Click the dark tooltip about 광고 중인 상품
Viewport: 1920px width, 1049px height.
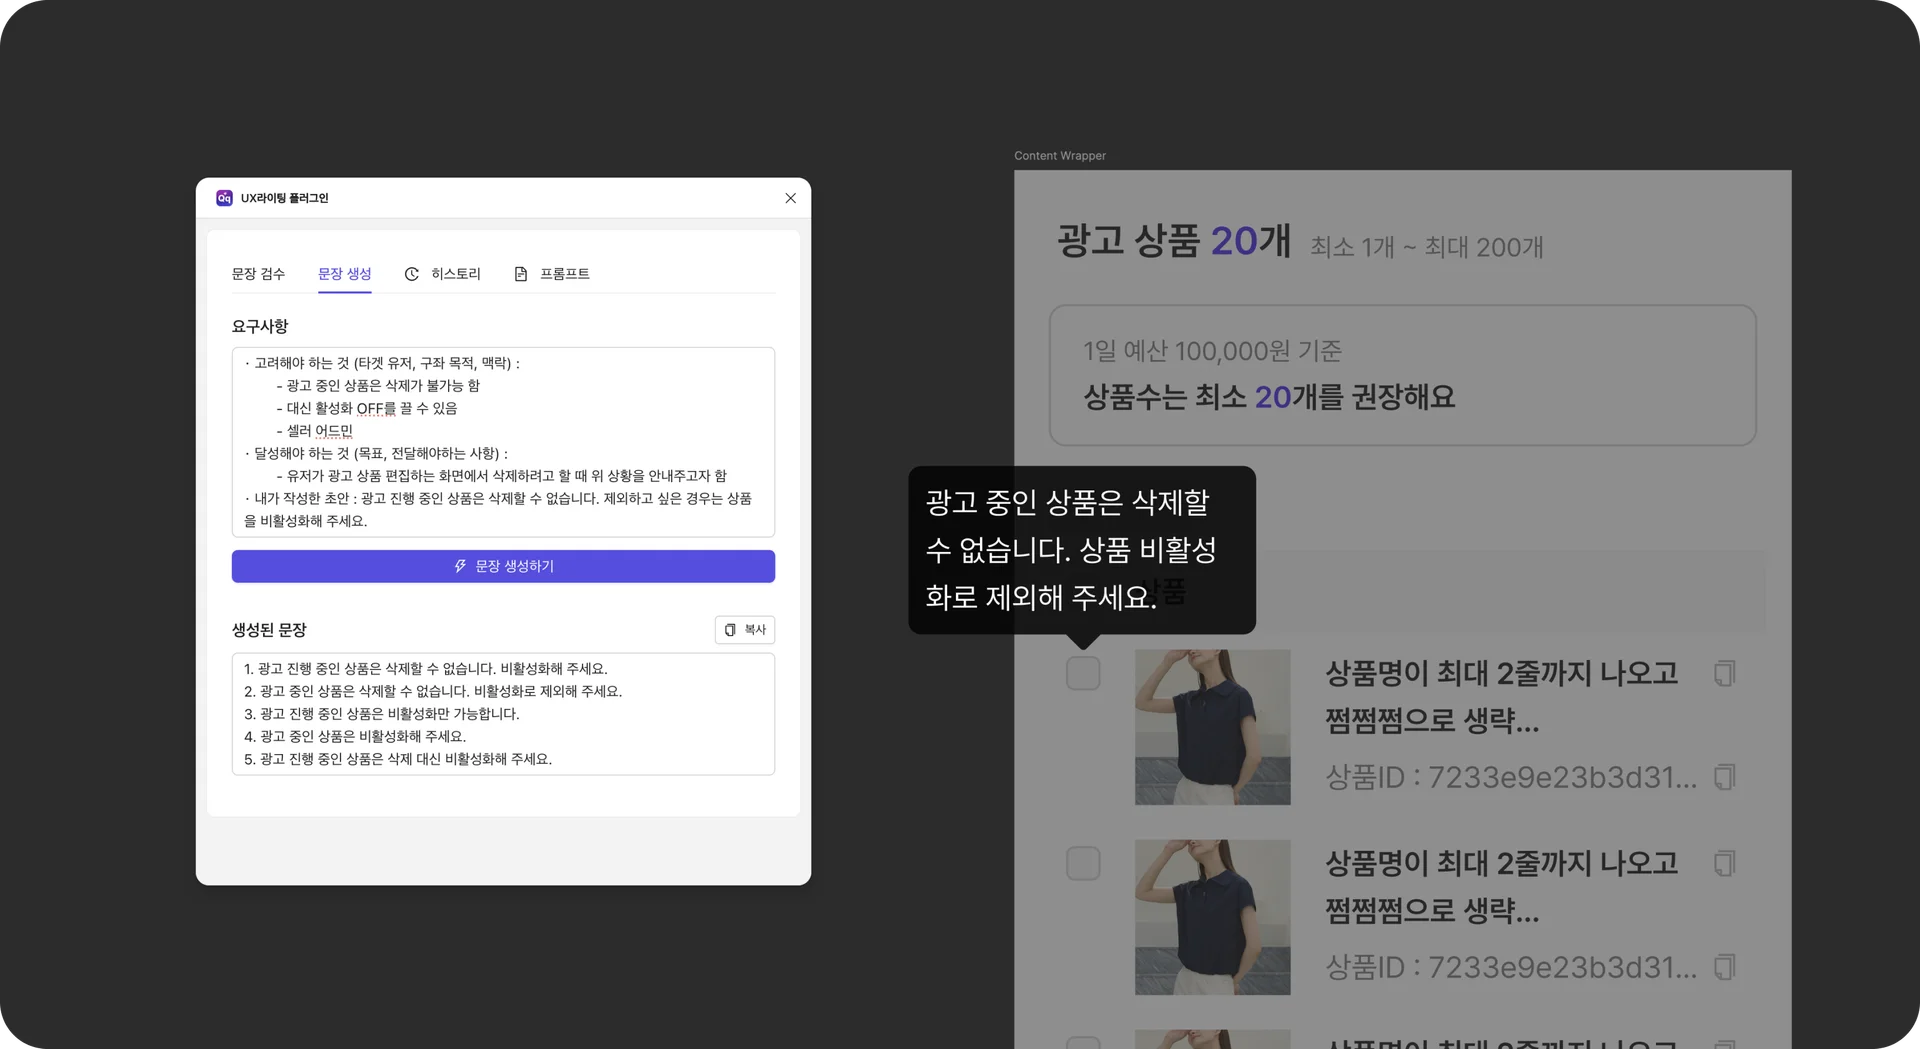[1082, 550]
